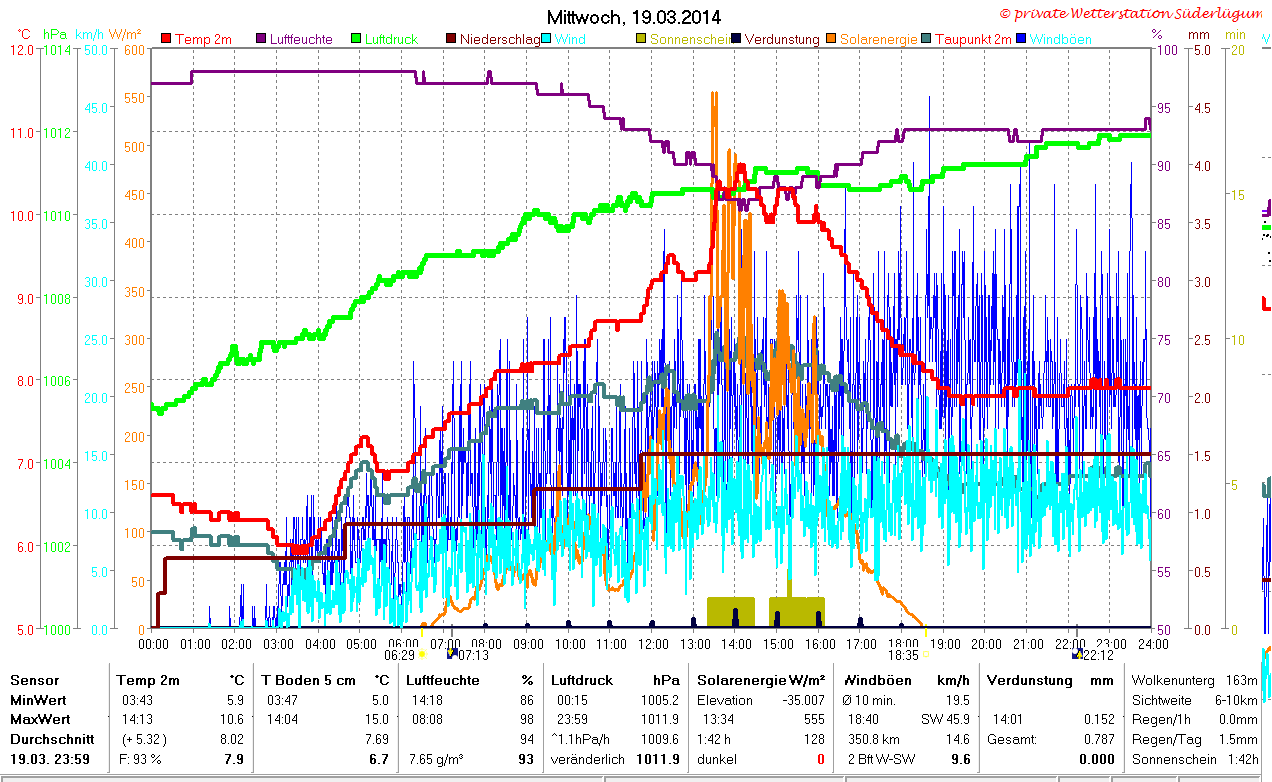Screen dimensions: 1272x782
Task: Click the Sensor header in data table
Action: point(35,680)
